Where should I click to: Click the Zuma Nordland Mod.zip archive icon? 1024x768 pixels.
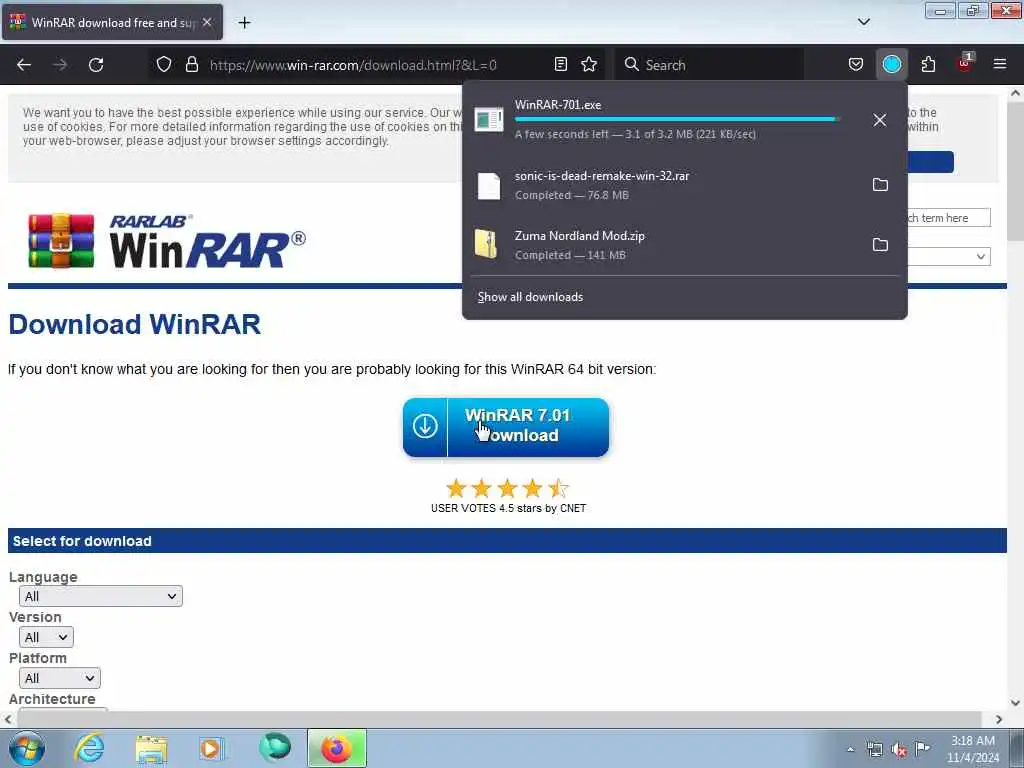(486, 244)
